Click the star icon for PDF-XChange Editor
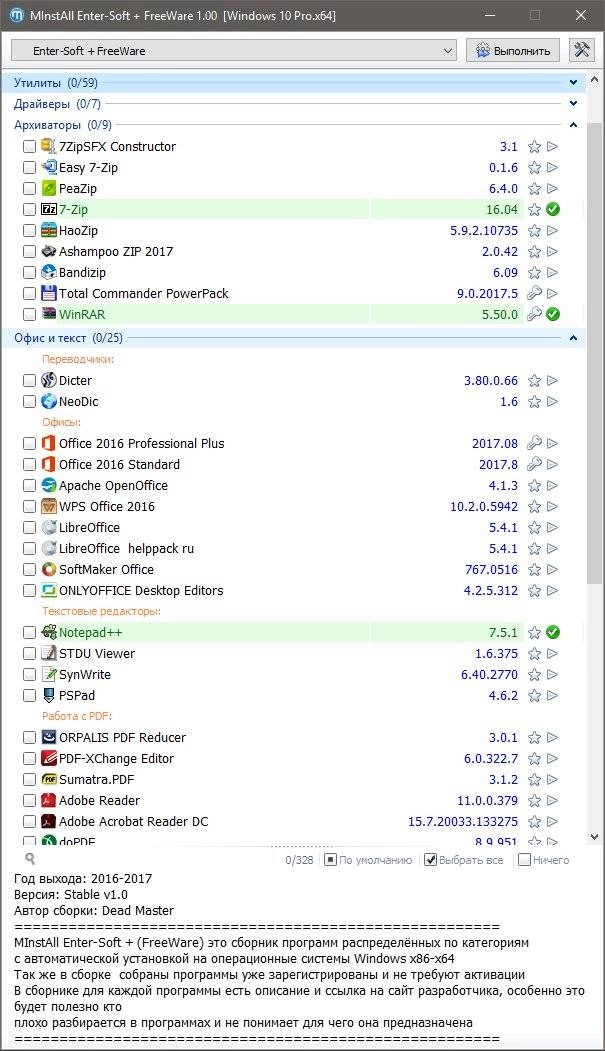This screenshot has height=1051, width=605. click(534, 759)
